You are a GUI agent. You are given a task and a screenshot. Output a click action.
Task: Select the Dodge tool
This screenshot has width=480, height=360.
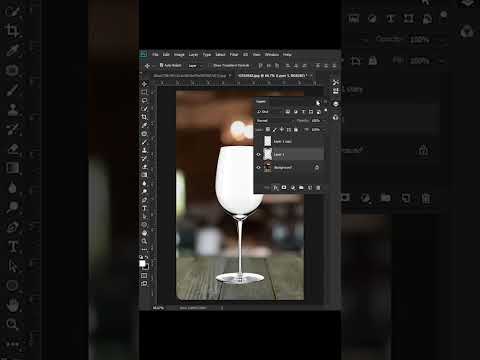coord(144,192)
